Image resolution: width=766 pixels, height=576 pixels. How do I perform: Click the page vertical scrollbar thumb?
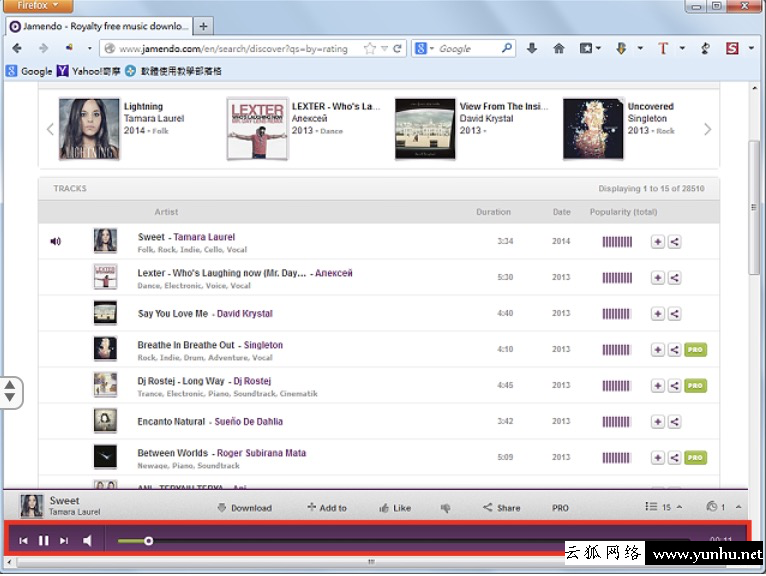coord(754,207)
